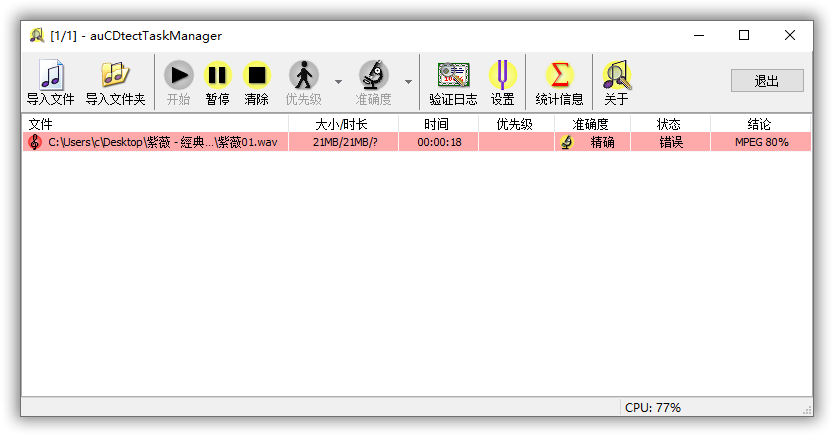Click the MPEG 80% conclusion cell
Viewport: 834px width, 437px height.
tap(761, 142)
